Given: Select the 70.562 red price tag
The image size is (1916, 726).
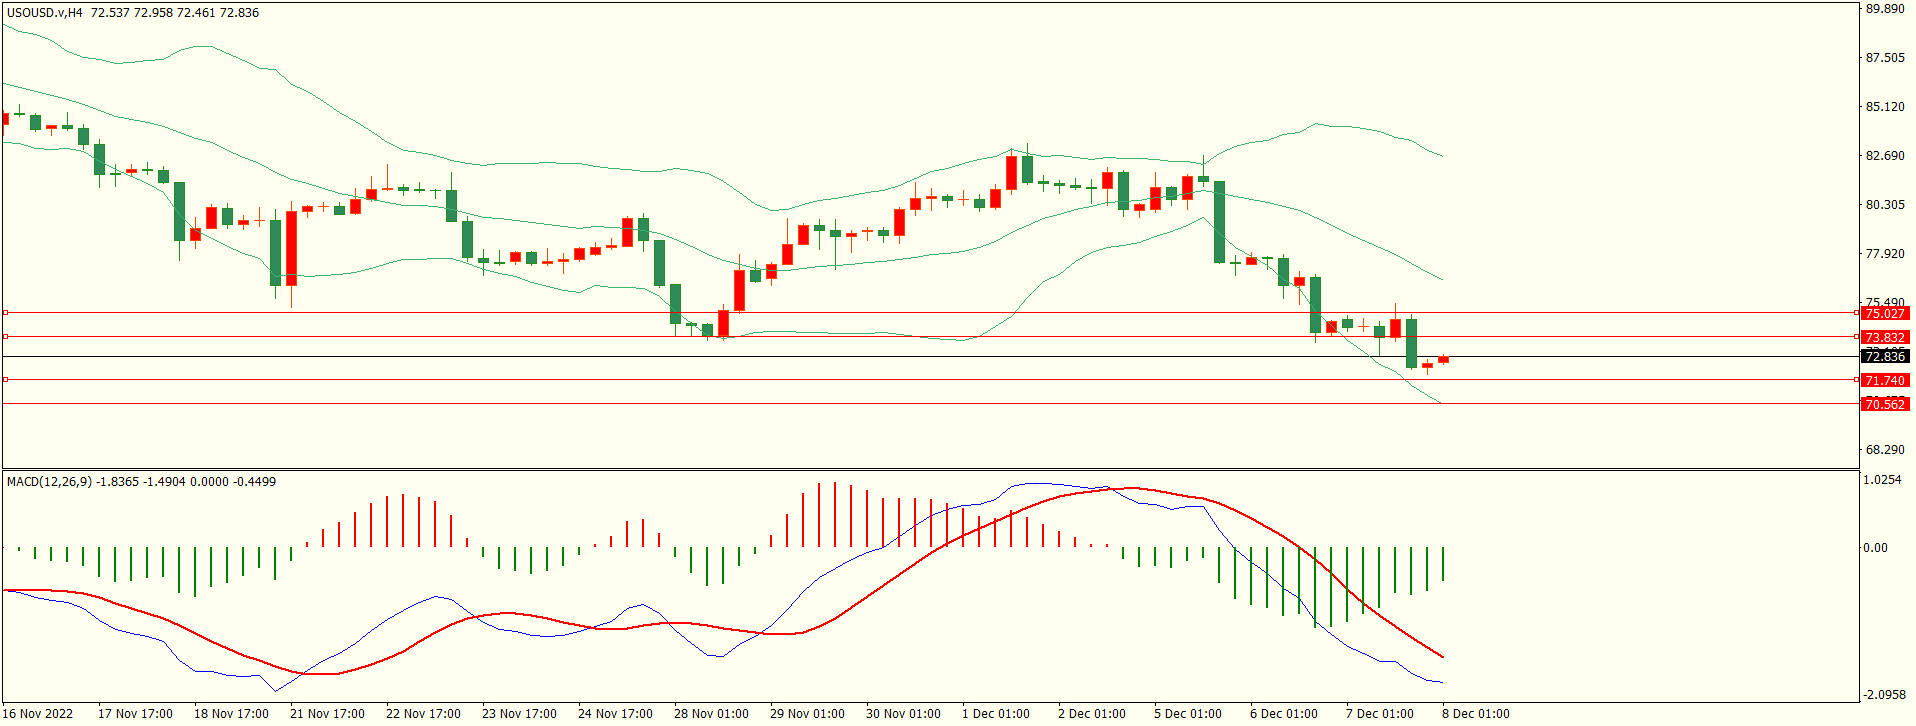Looking at the screenshot, I should [1884, 404].
